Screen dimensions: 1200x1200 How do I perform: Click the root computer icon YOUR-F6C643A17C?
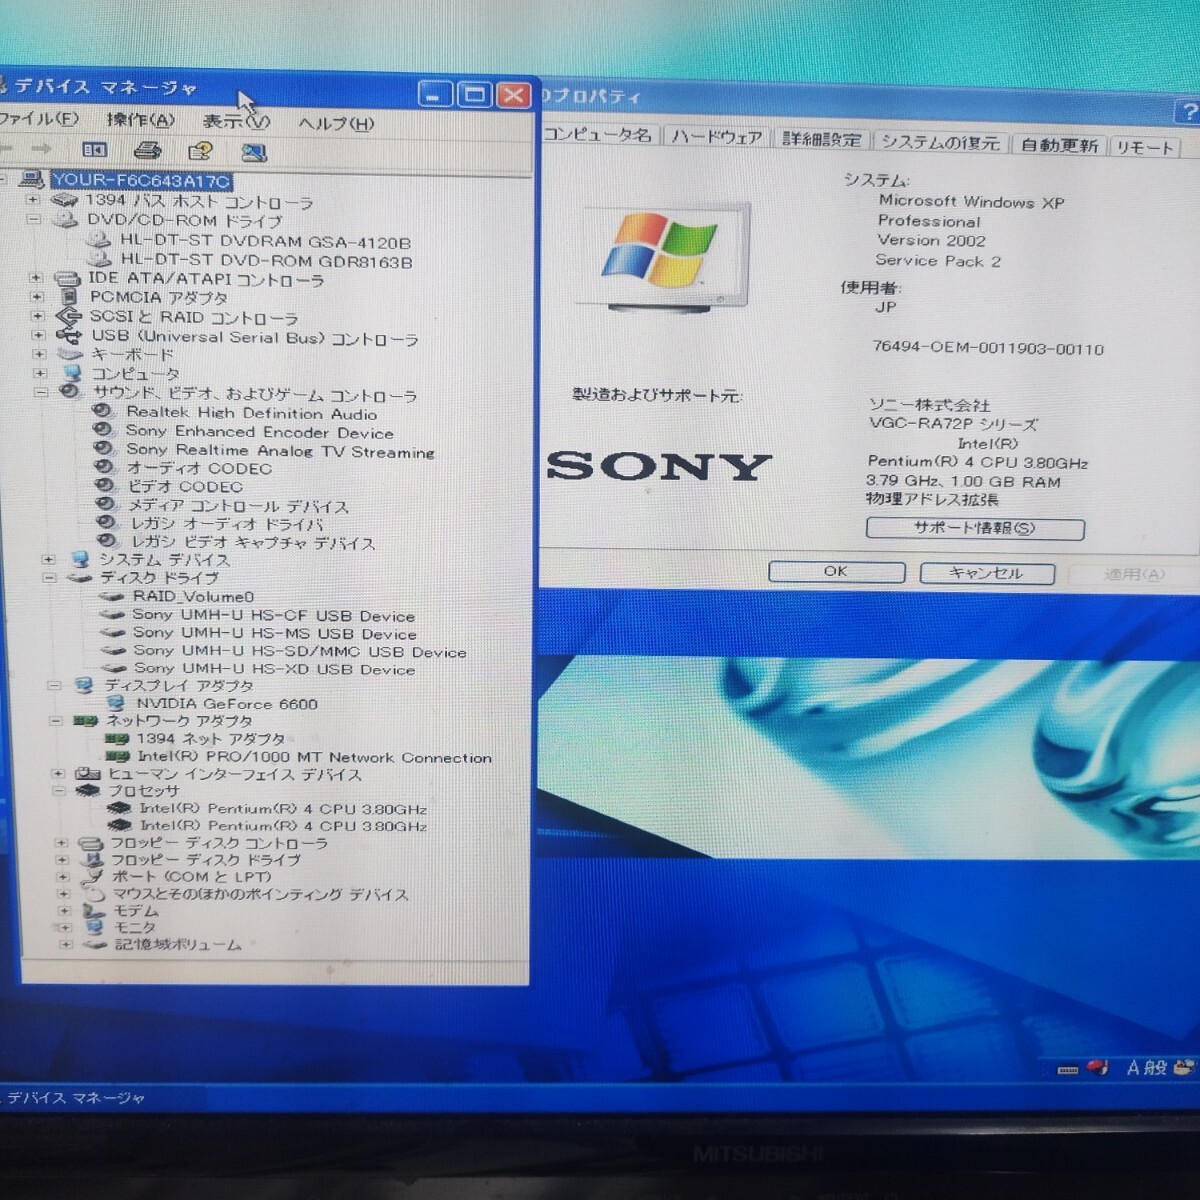pyautogui.click(x=33, y=180)
